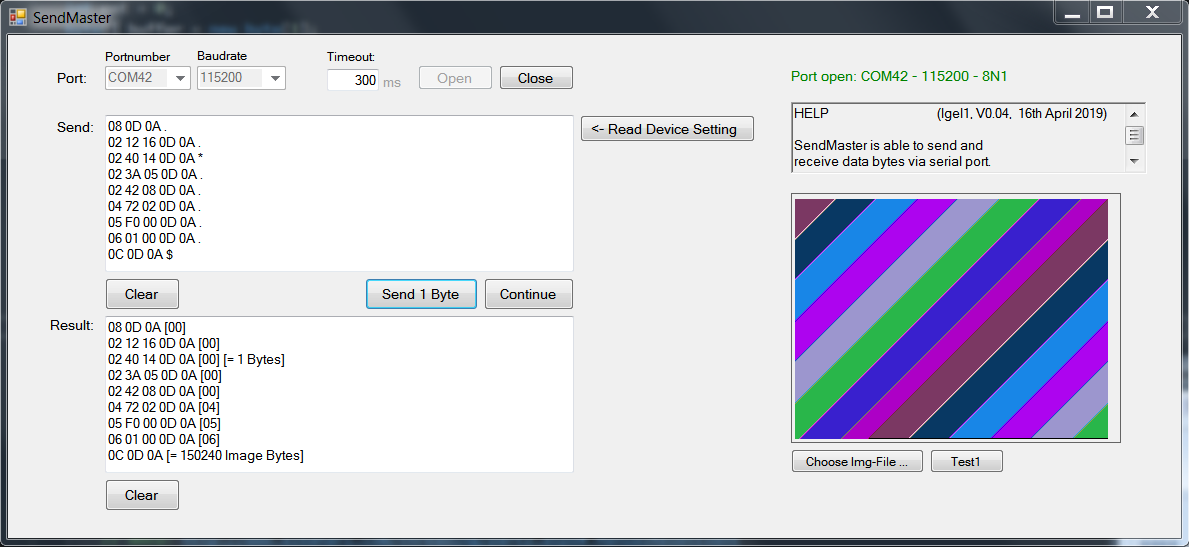This screenshot has height=547, width=1189.
Task: Click the Continue button
Action: tap(529, 294)
